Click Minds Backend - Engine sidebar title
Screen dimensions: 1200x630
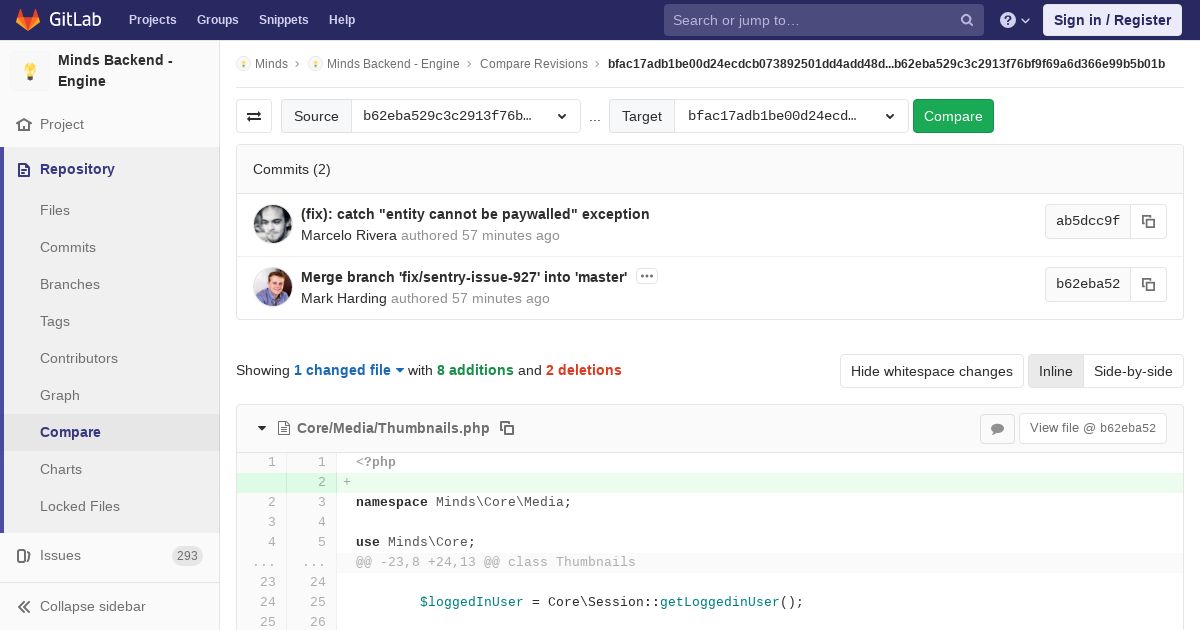[115, 71]
